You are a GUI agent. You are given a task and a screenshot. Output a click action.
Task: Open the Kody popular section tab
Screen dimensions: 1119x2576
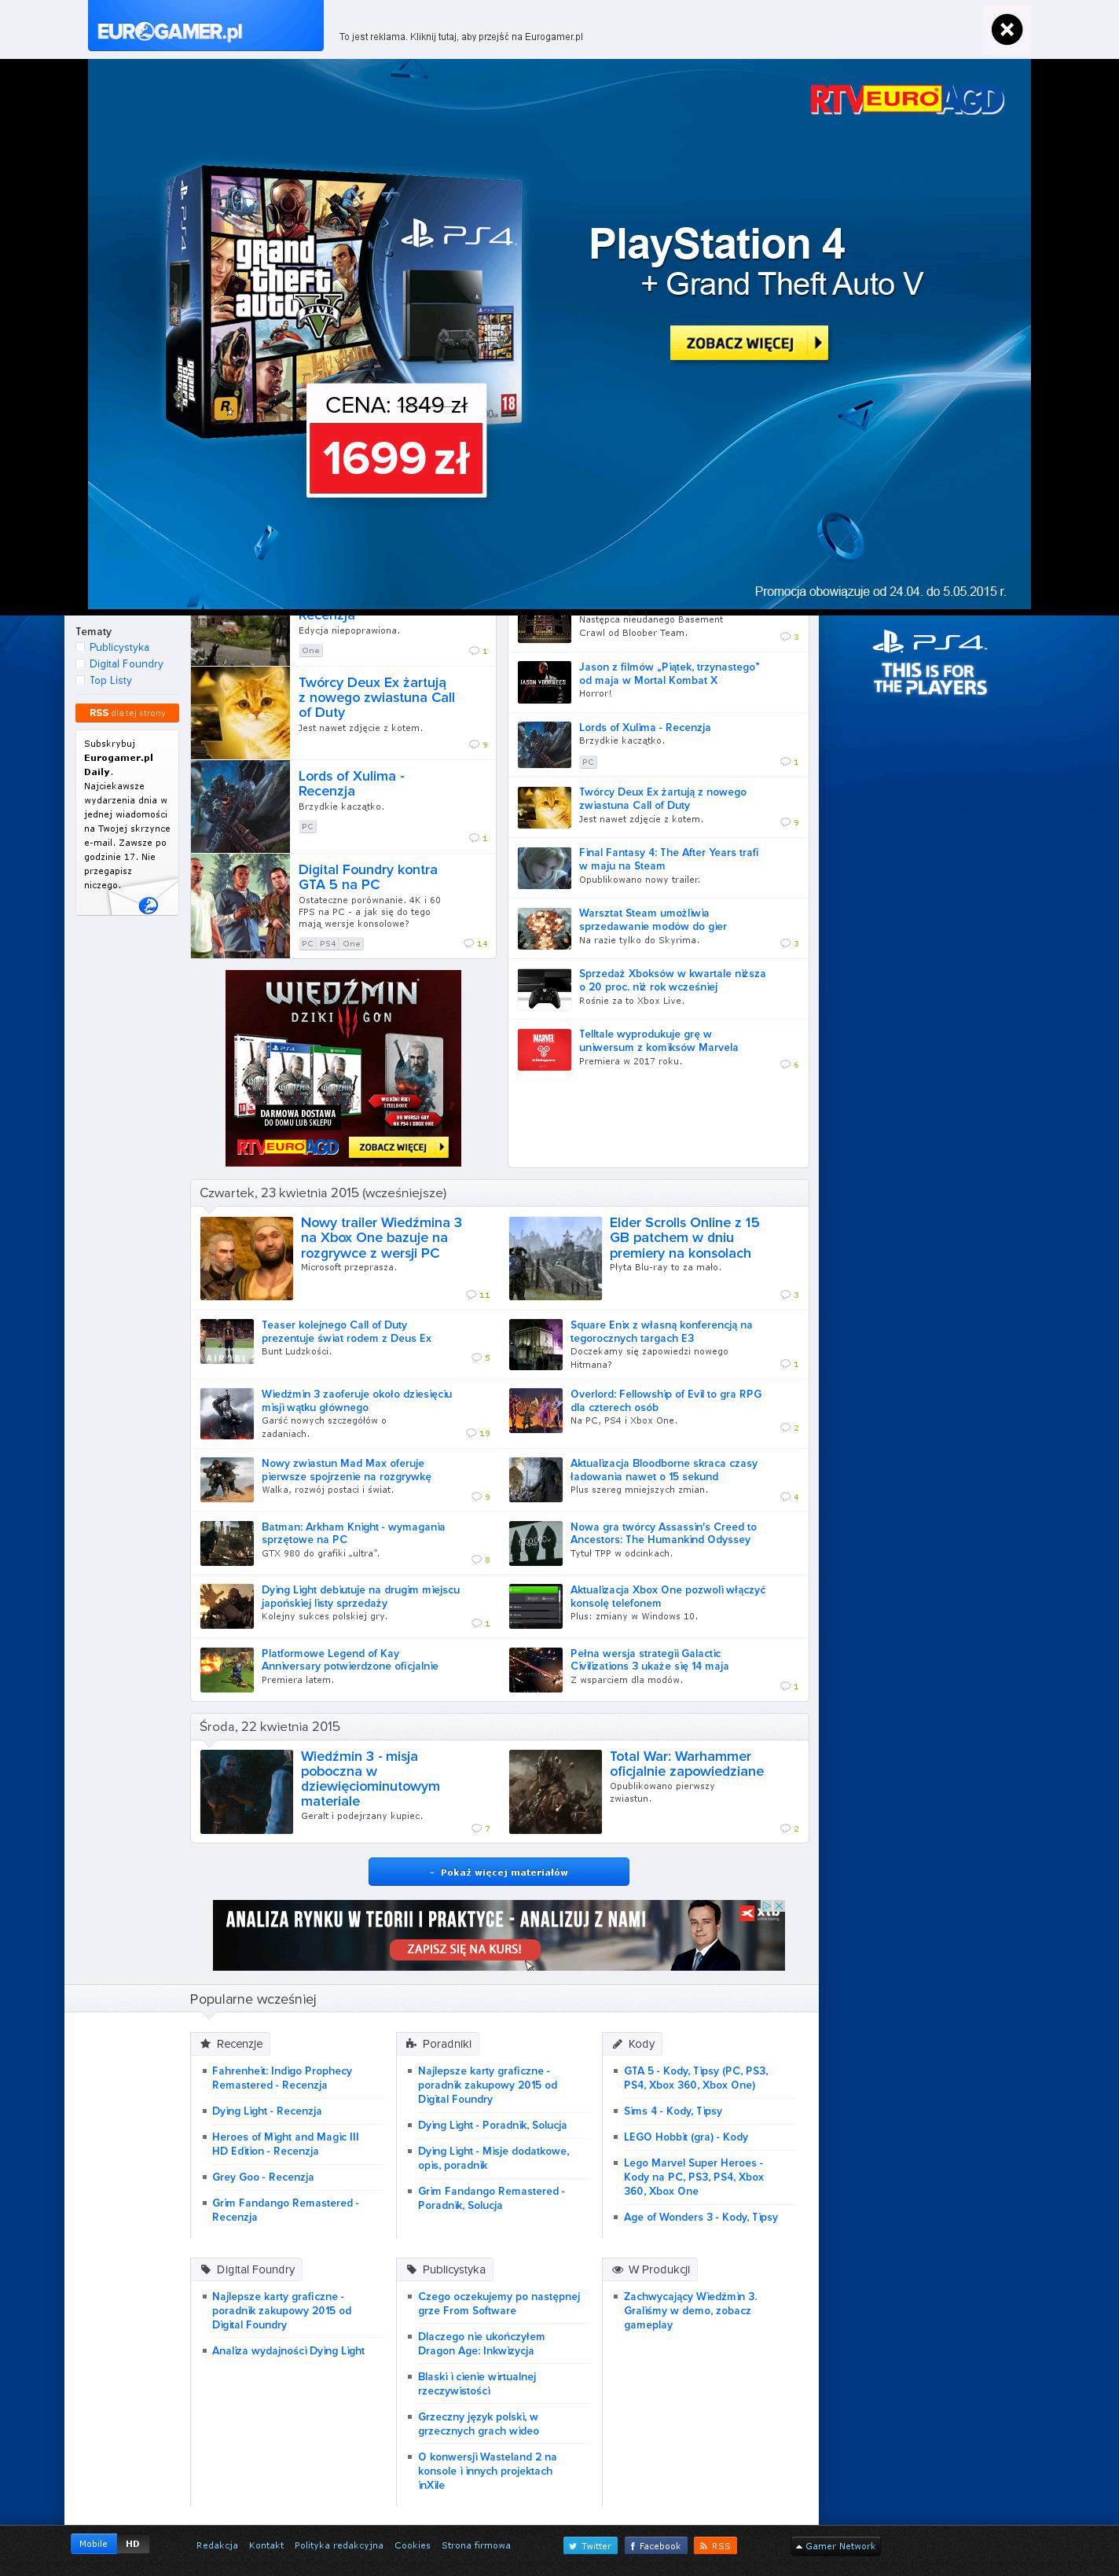633,2043
